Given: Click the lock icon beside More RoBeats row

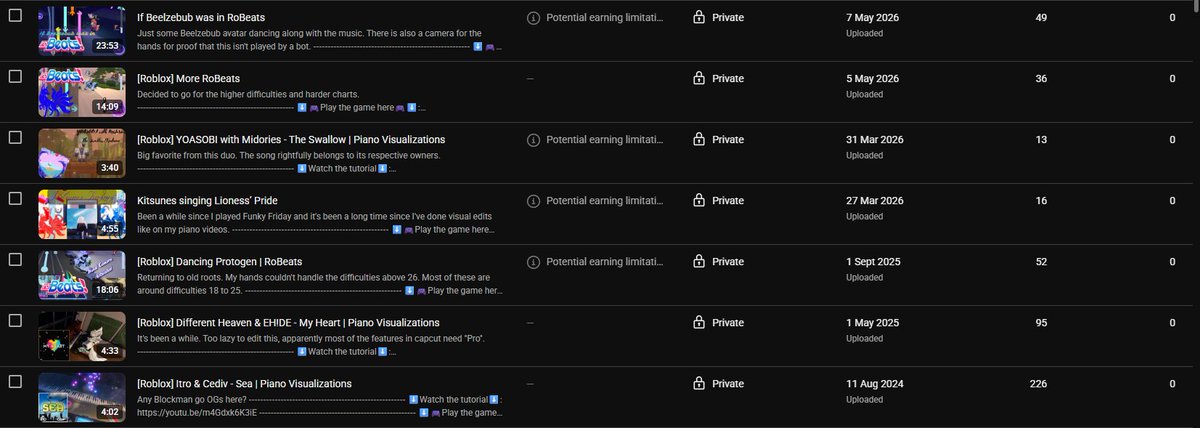Looking at the screenshot, I should point(699,79).
